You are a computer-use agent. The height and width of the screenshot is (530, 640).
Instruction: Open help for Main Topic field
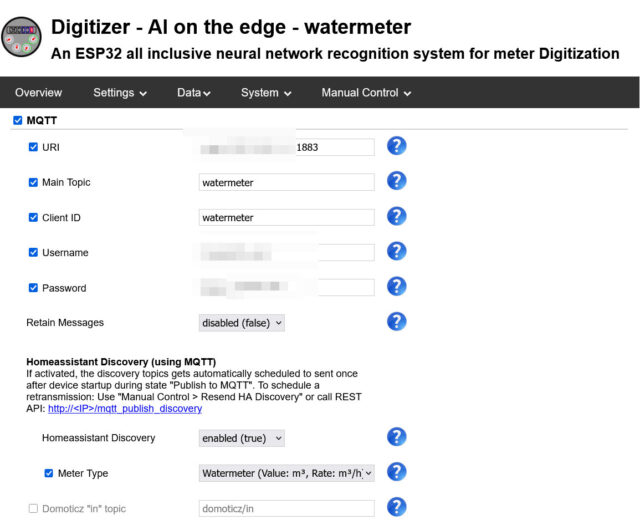[x=396, y=181]
